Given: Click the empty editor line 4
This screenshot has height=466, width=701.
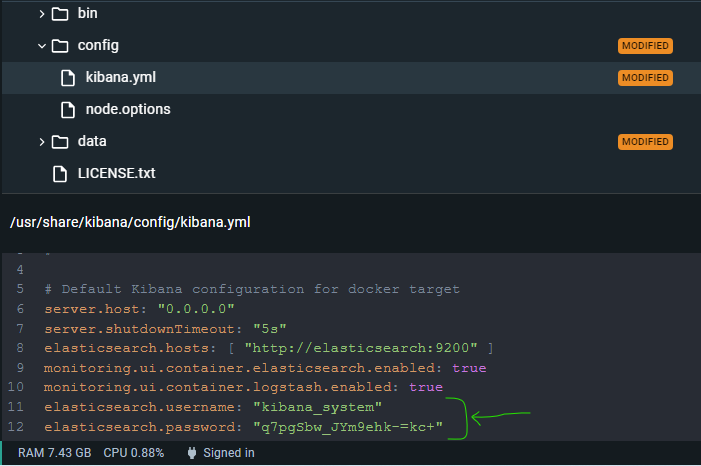Looking at the screenshot, I should [350, 270].
